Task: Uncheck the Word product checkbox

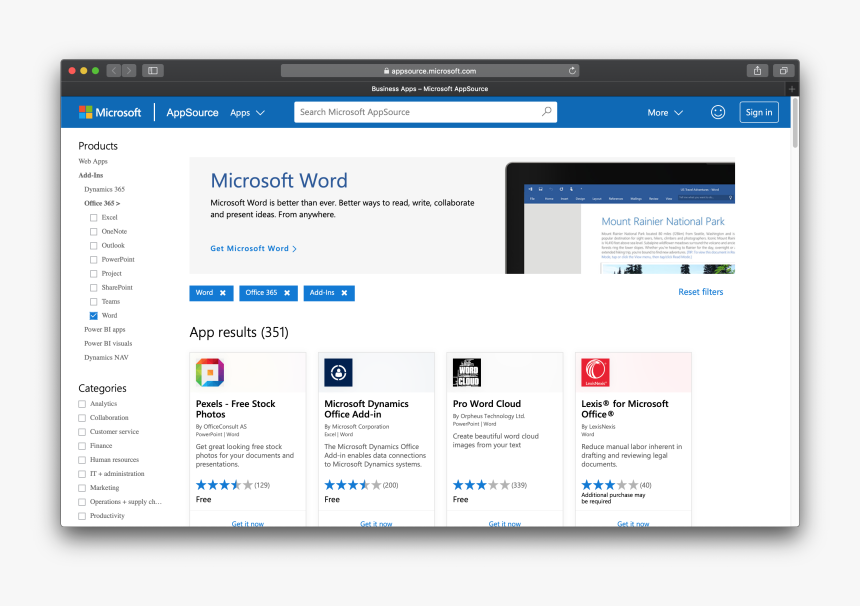Action: 94,316
